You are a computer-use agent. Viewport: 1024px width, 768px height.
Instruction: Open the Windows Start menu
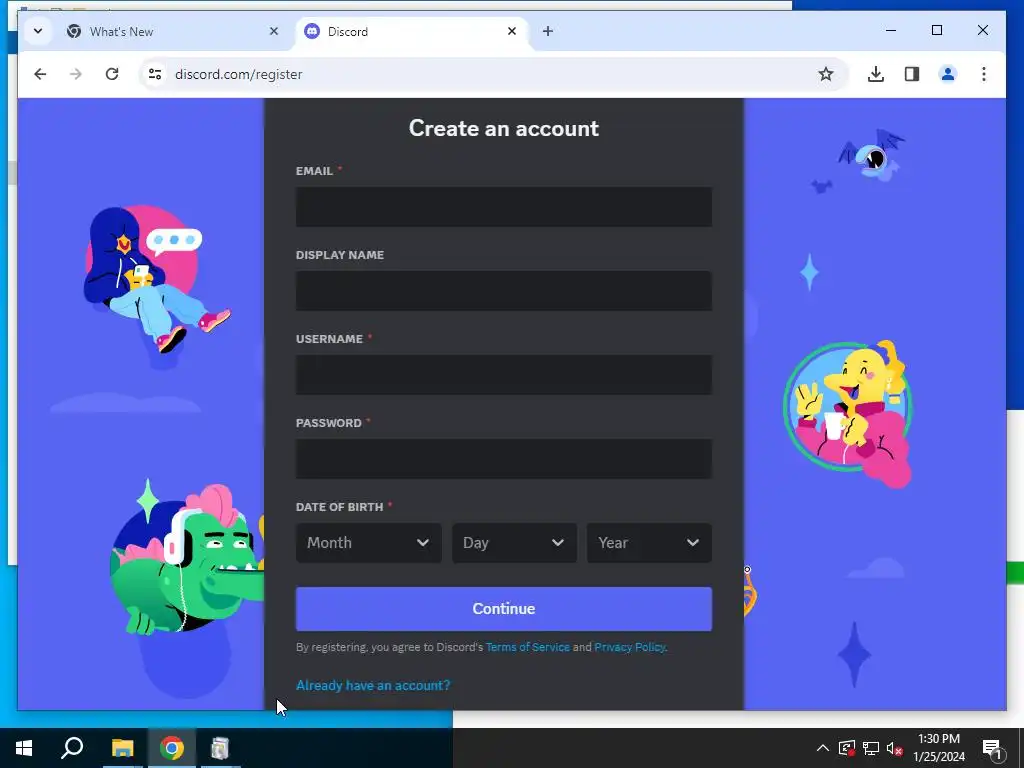point(24,748)
